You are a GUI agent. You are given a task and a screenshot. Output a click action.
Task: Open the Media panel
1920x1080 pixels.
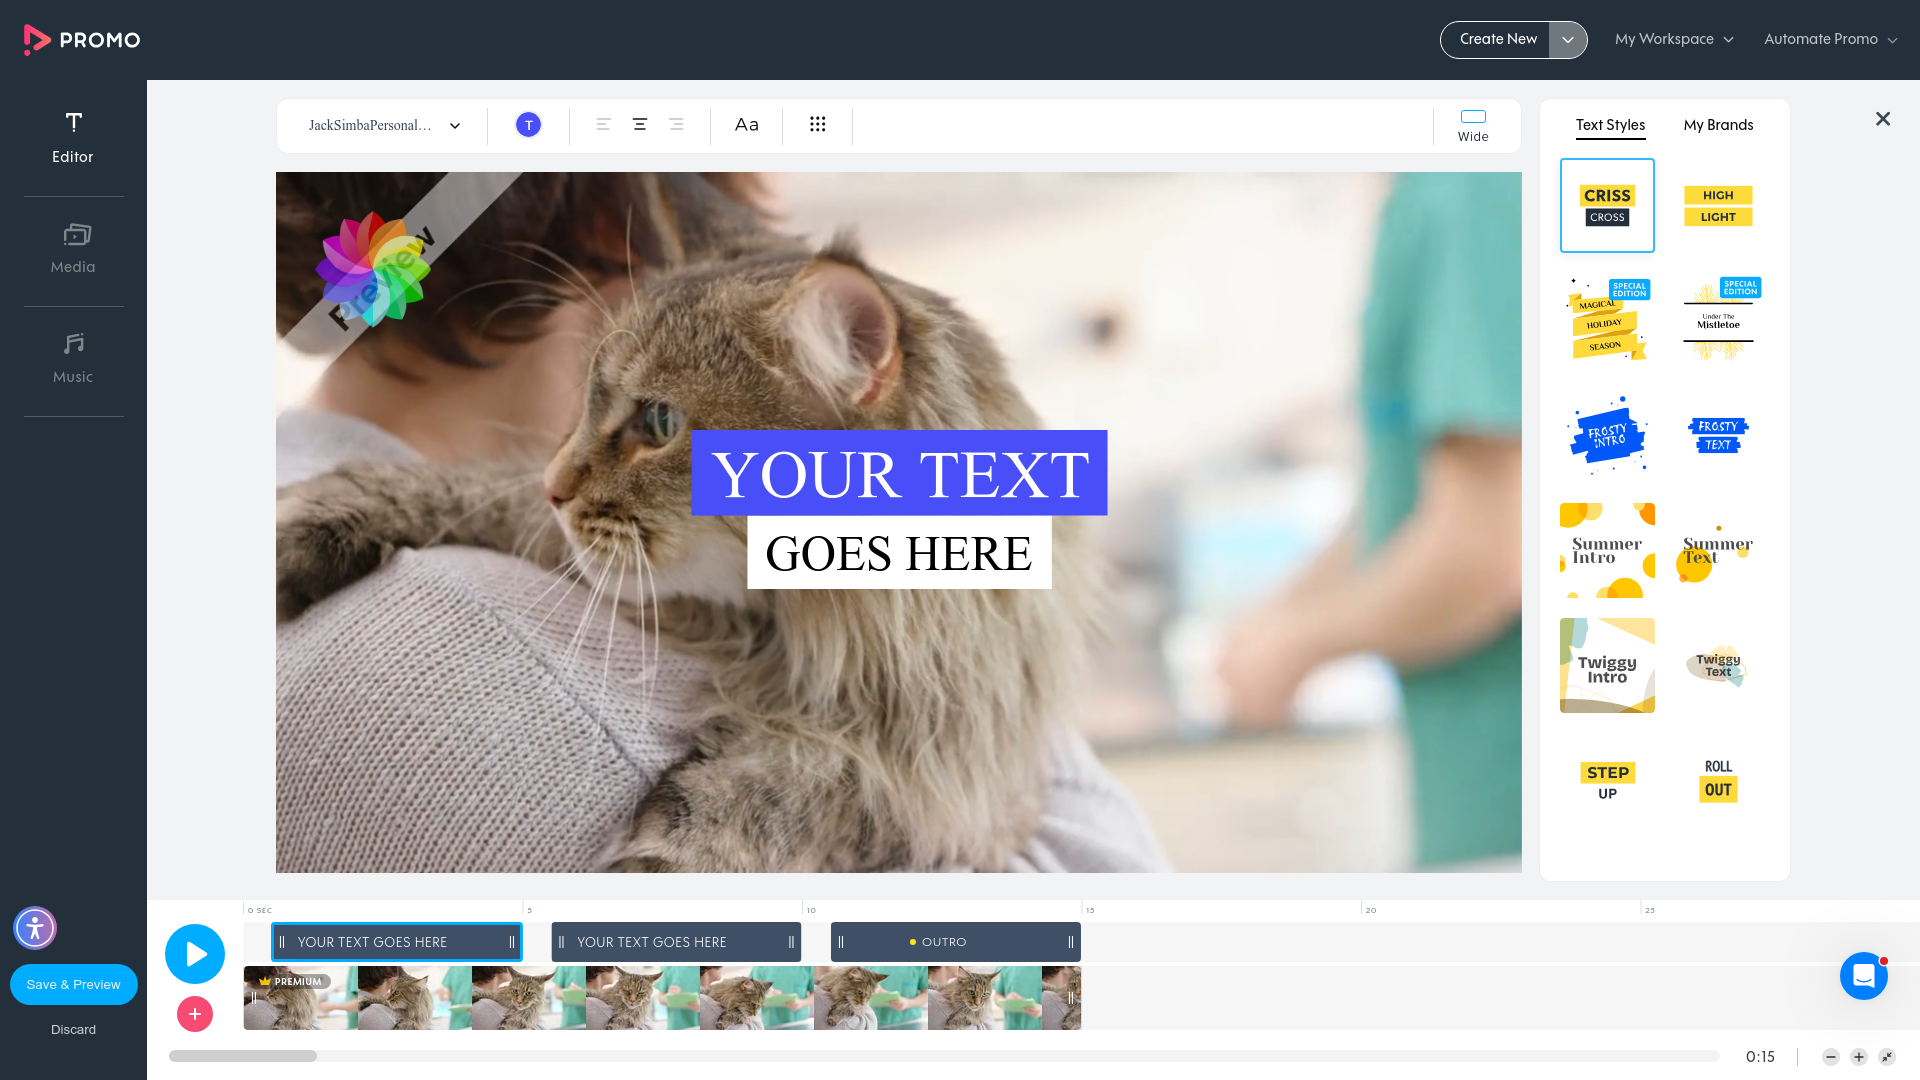(73, 248)
